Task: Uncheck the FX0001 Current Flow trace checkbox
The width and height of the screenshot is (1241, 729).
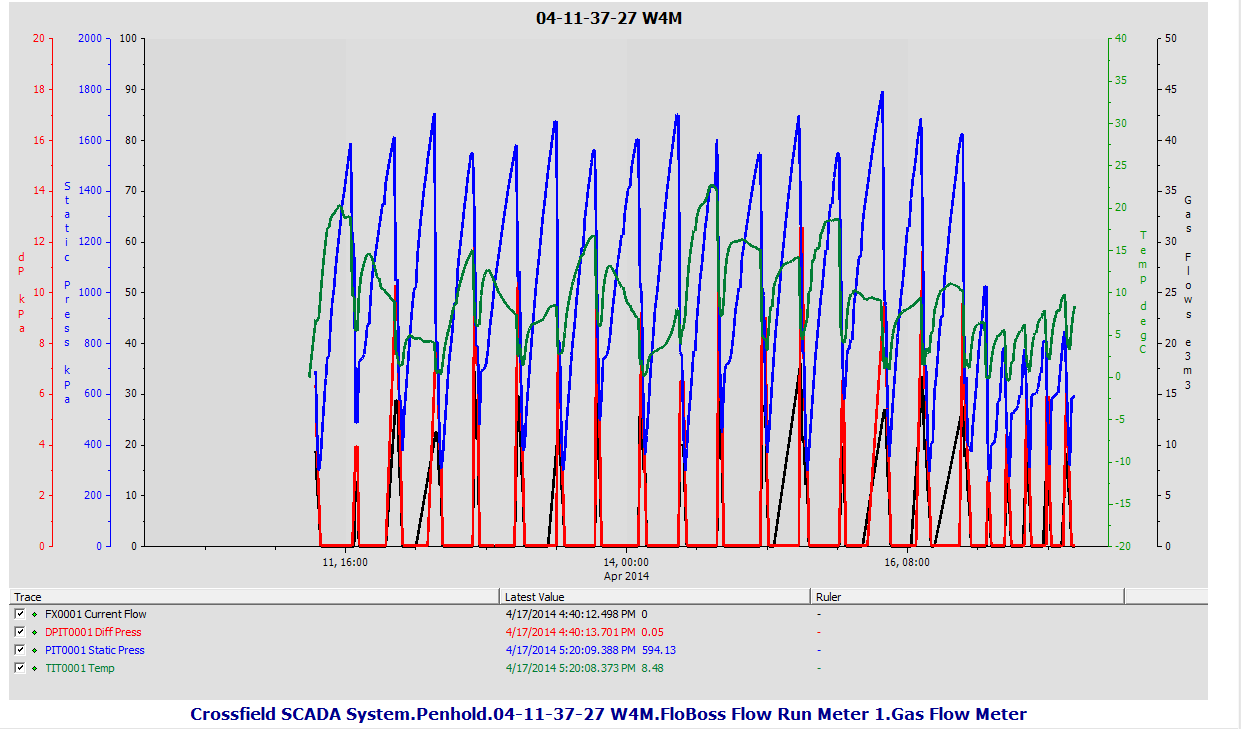Action: [20, 614]
